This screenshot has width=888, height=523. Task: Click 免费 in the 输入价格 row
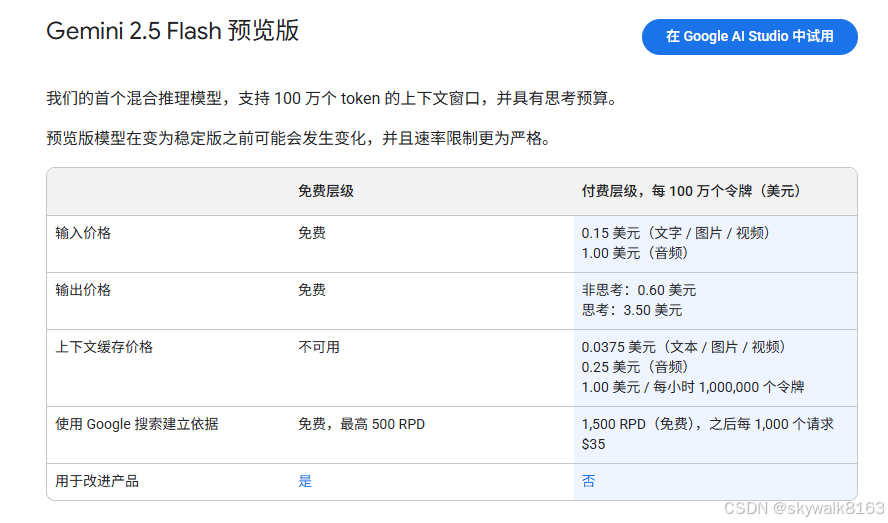pos(312,233)
